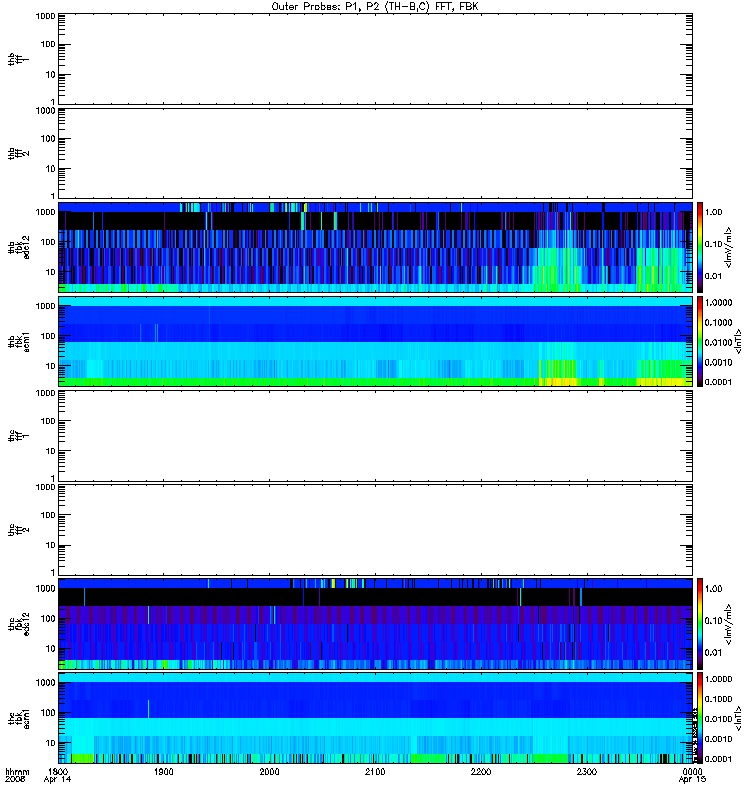Click the 'thb fbk edc12' y-axis title
Viewport: 750px width, 800px height.
pyautogui.click(x=19, y=247)
